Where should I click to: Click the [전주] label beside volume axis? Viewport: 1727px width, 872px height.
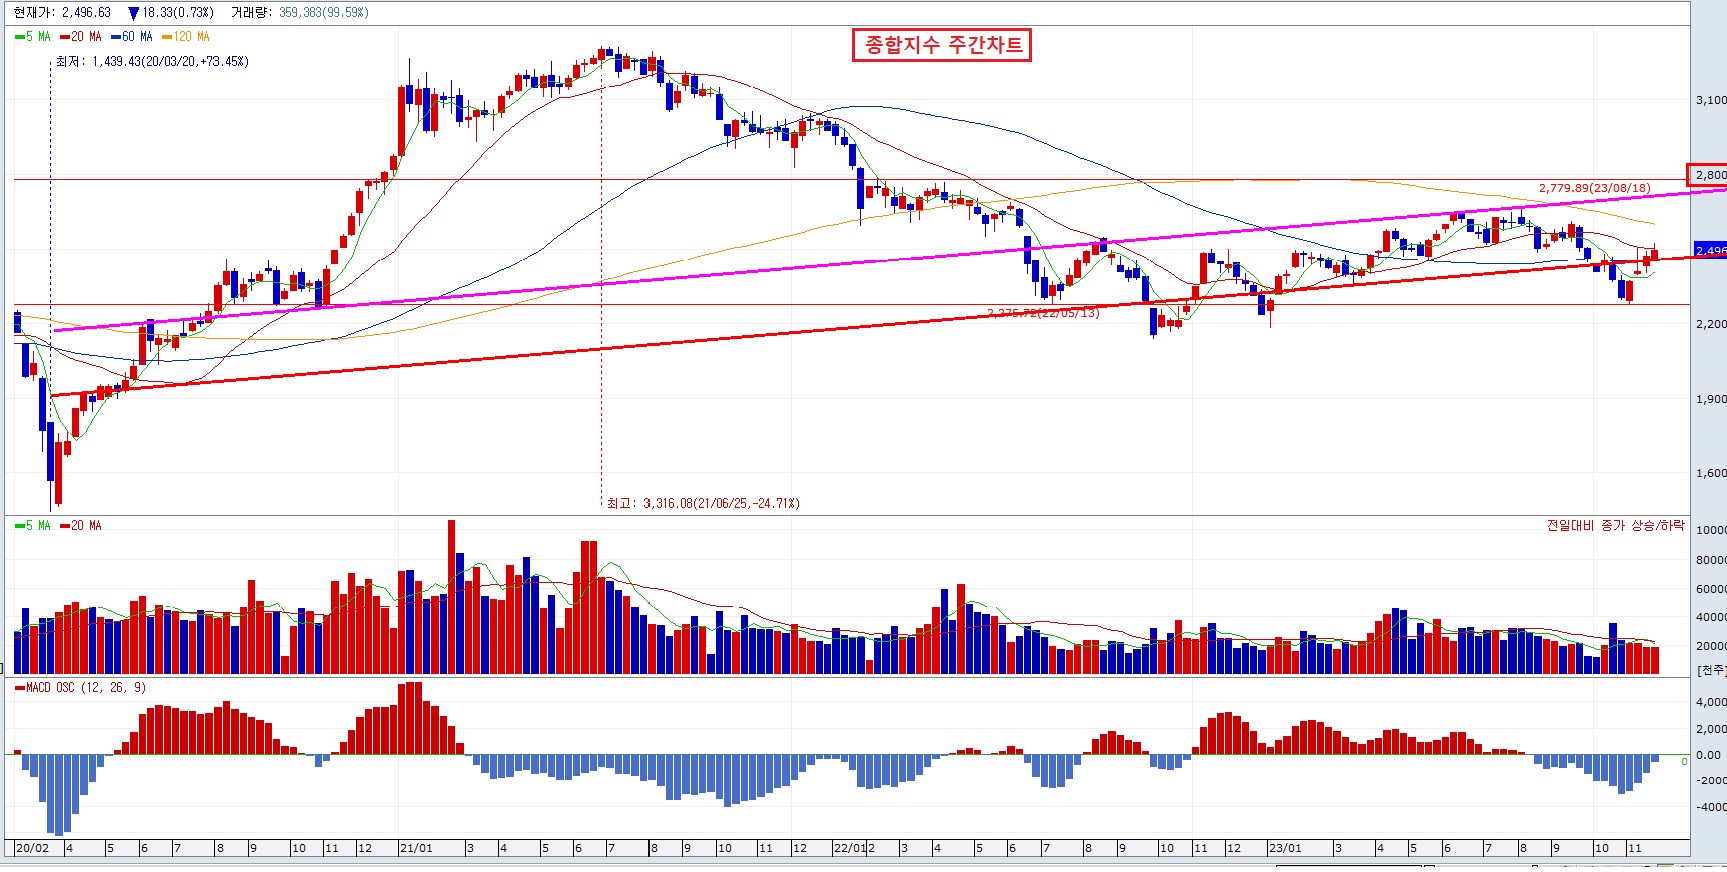(x=1712, y=670)
